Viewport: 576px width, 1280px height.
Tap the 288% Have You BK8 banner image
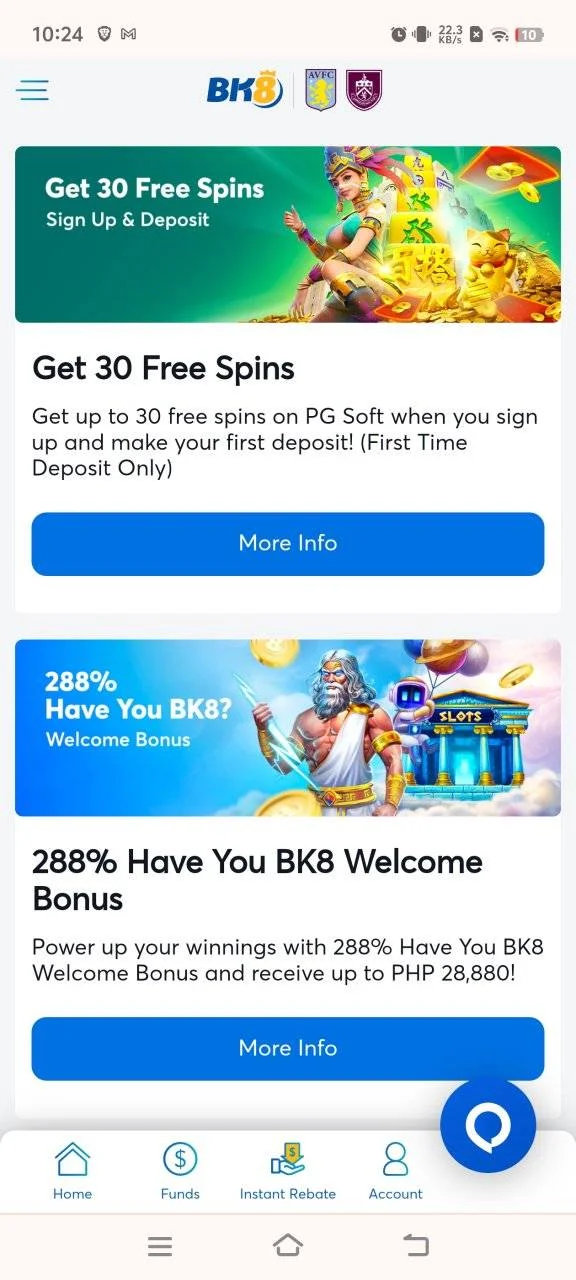point(288,728)
